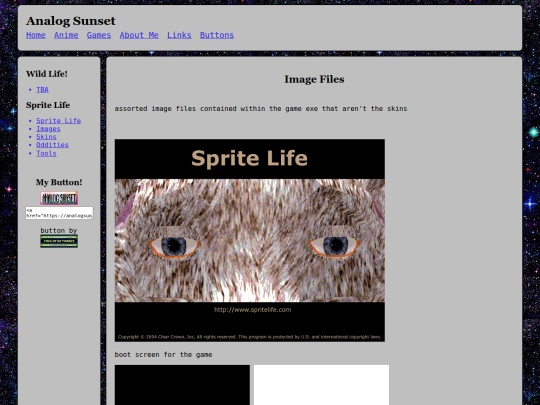540x405 pixels.
Task: Open the Games section link
Action: pyautogui.click(x=99, y=35)
